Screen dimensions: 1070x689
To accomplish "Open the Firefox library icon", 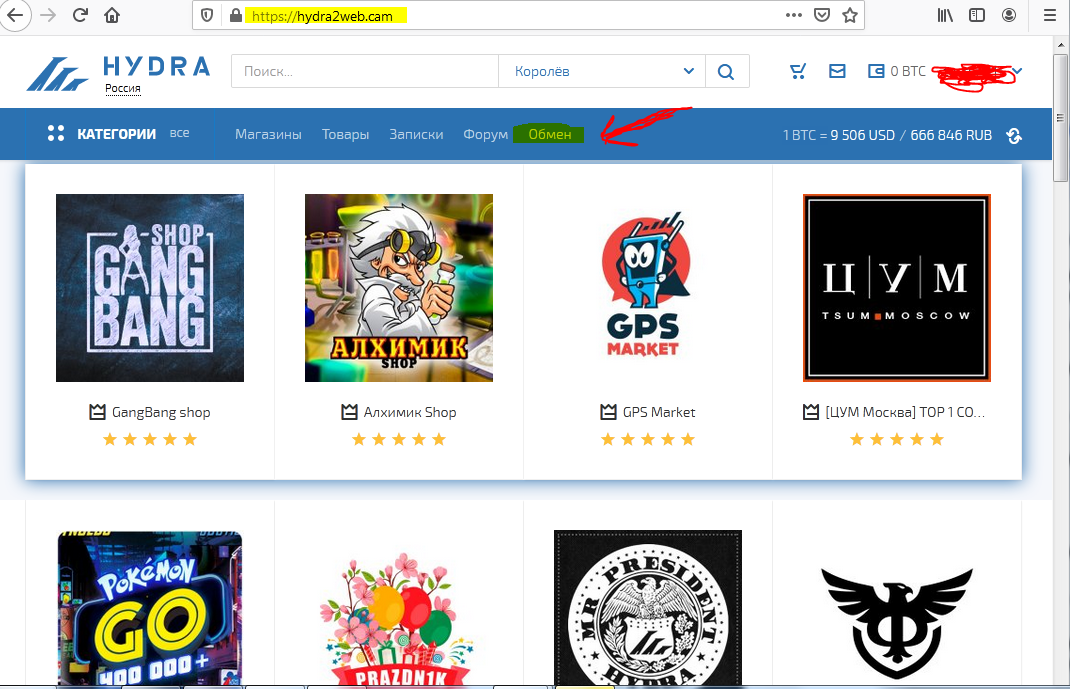I will [x=945, y=15].
